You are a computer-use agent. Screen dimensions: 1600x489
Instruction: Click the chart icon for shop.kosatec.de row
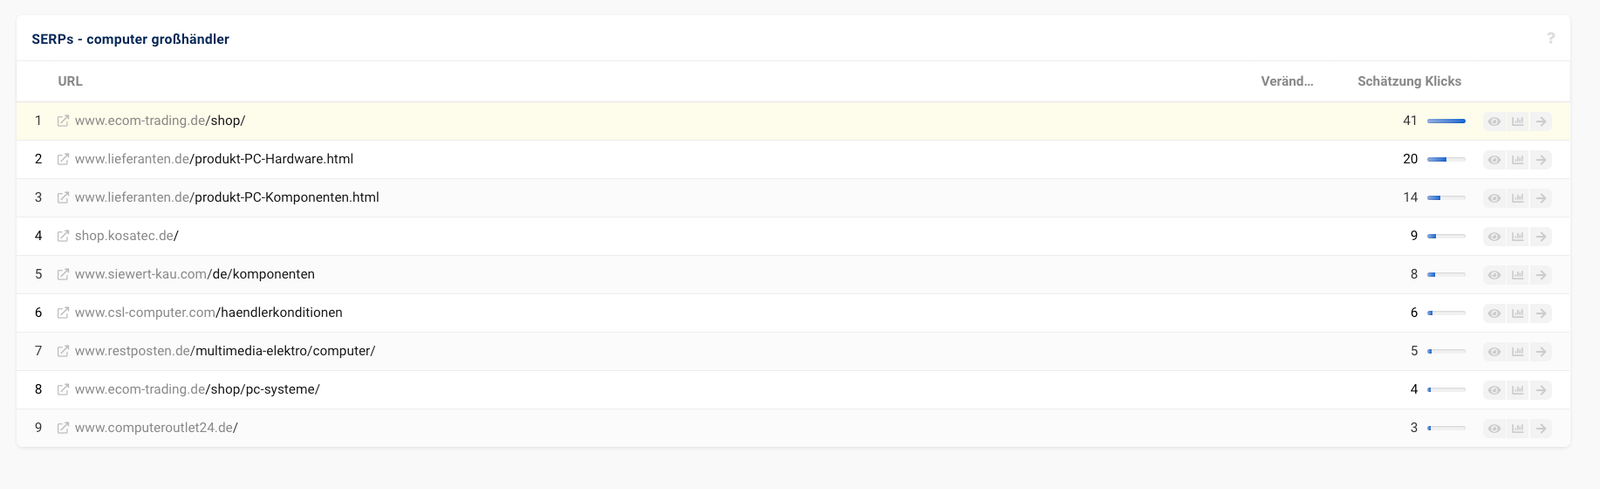(x=1518, y=236)
